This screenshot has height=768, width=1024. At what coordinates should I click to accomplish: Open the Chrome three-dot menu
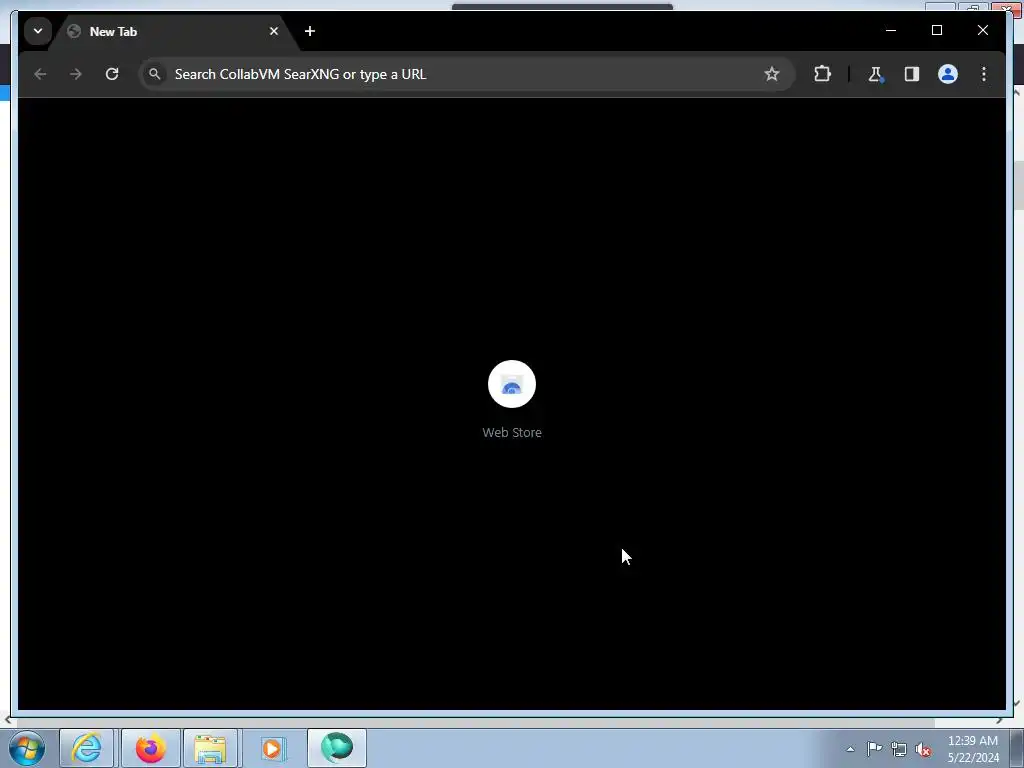[984, 74]
